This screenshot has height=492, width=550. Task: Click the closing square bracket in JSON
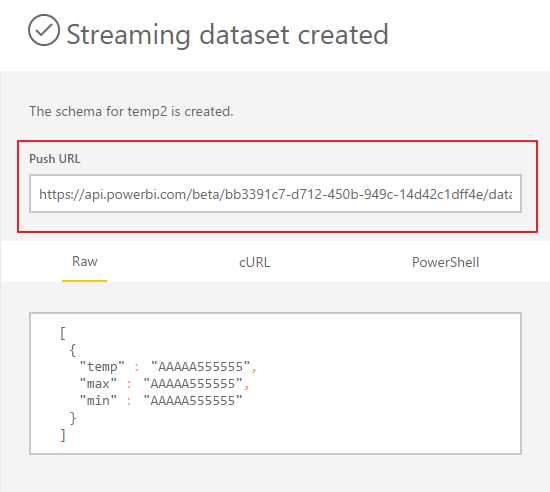63,435
